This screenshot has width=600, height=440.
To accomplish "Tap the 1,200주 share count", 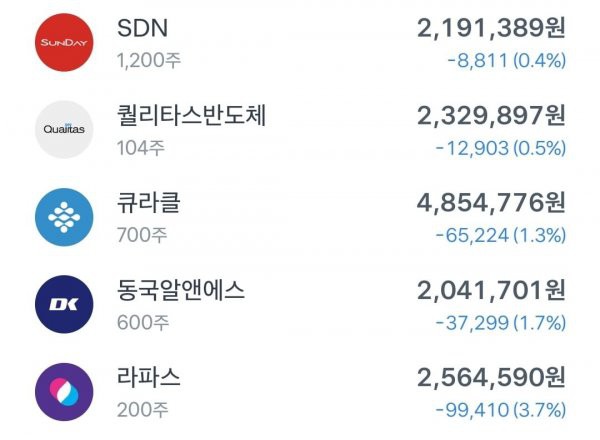I will 149,60.
